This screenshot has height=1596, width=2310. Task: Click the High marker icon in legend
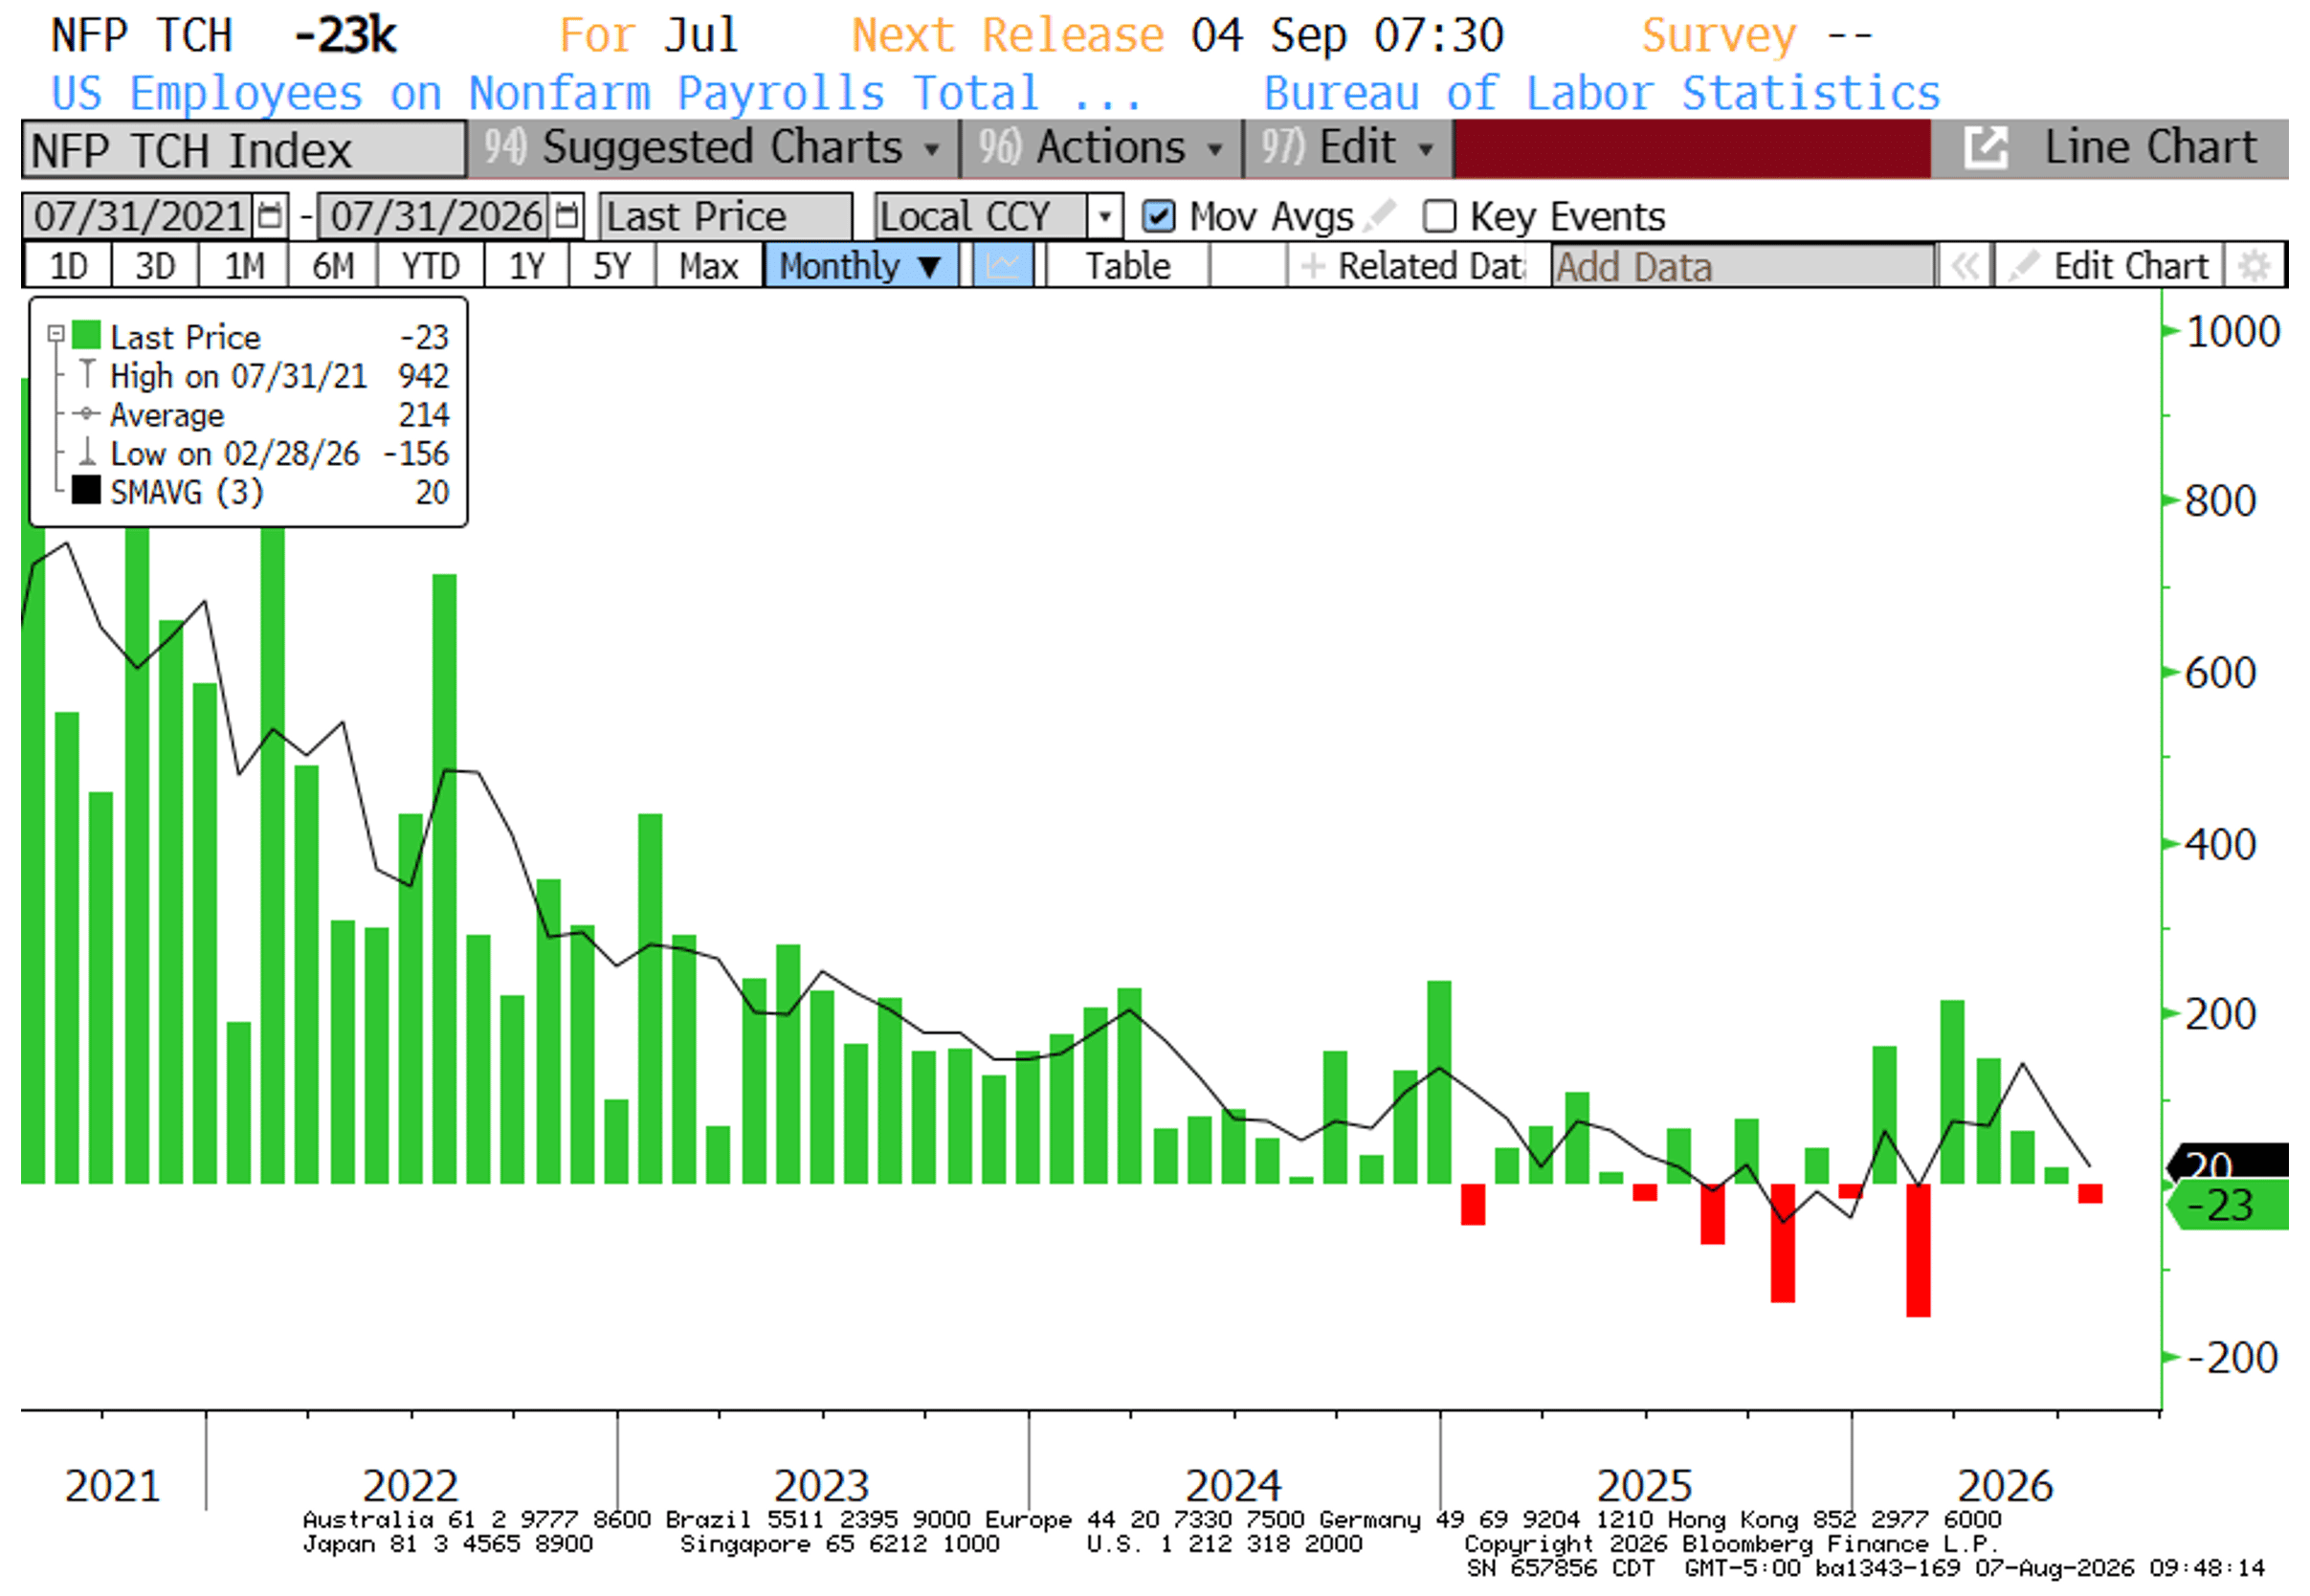click(x=87, y=374)
